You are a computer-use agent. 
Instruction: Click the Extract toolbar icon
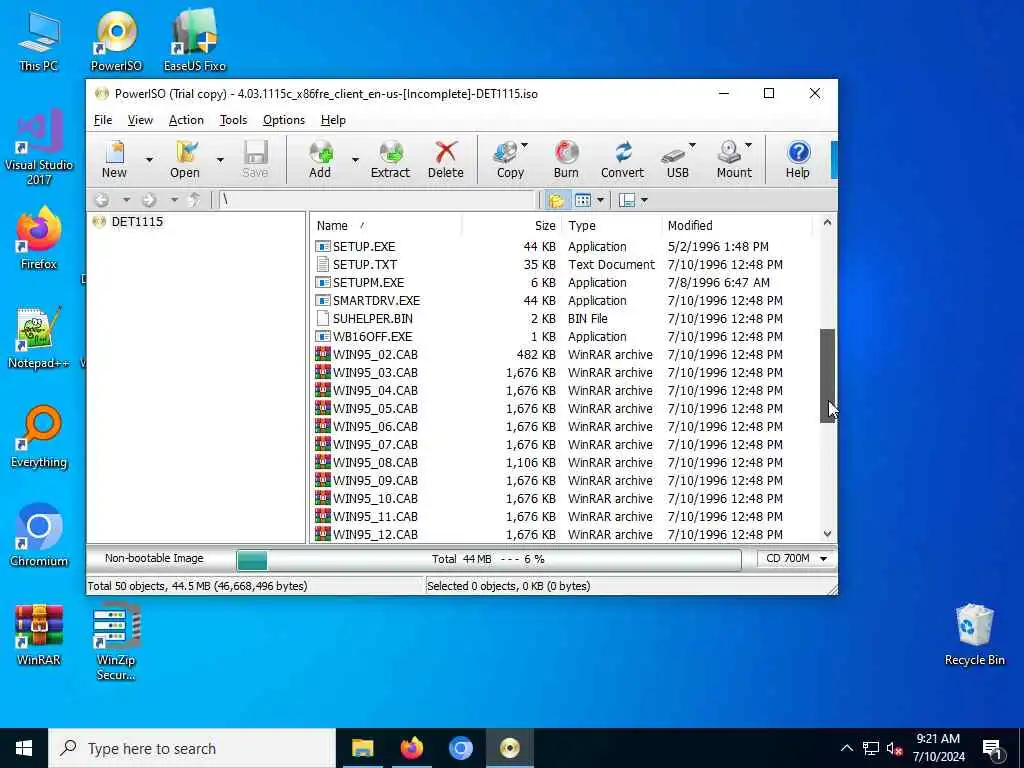390,159
